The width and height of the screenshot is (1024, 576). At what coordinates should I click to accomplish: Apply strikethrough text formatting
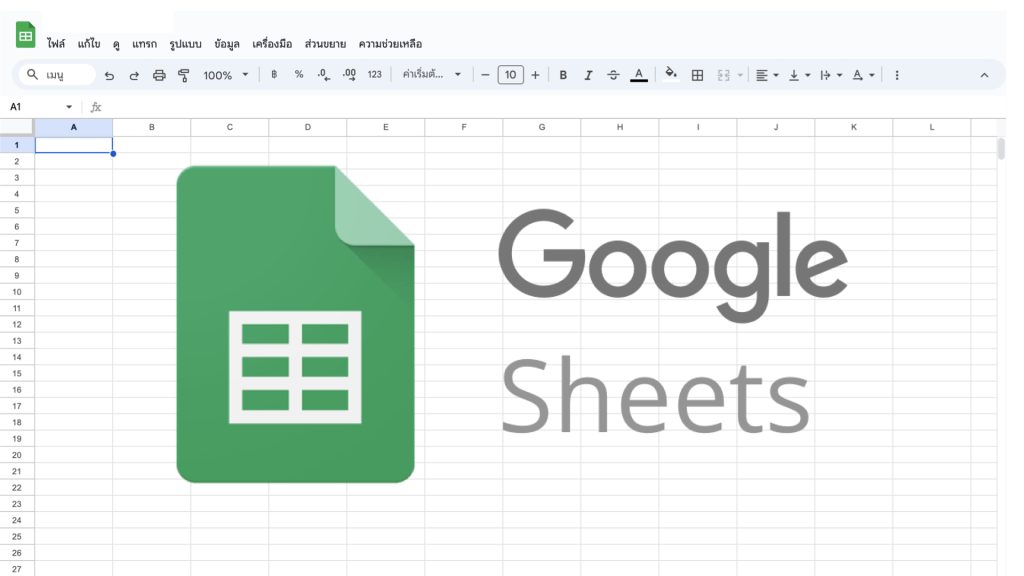613,75
